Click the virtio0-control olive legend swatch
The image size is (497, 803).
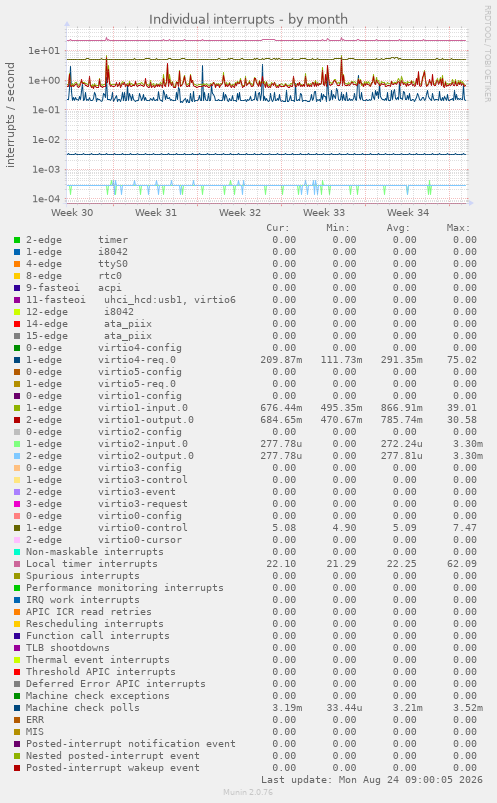pos(17,528)
